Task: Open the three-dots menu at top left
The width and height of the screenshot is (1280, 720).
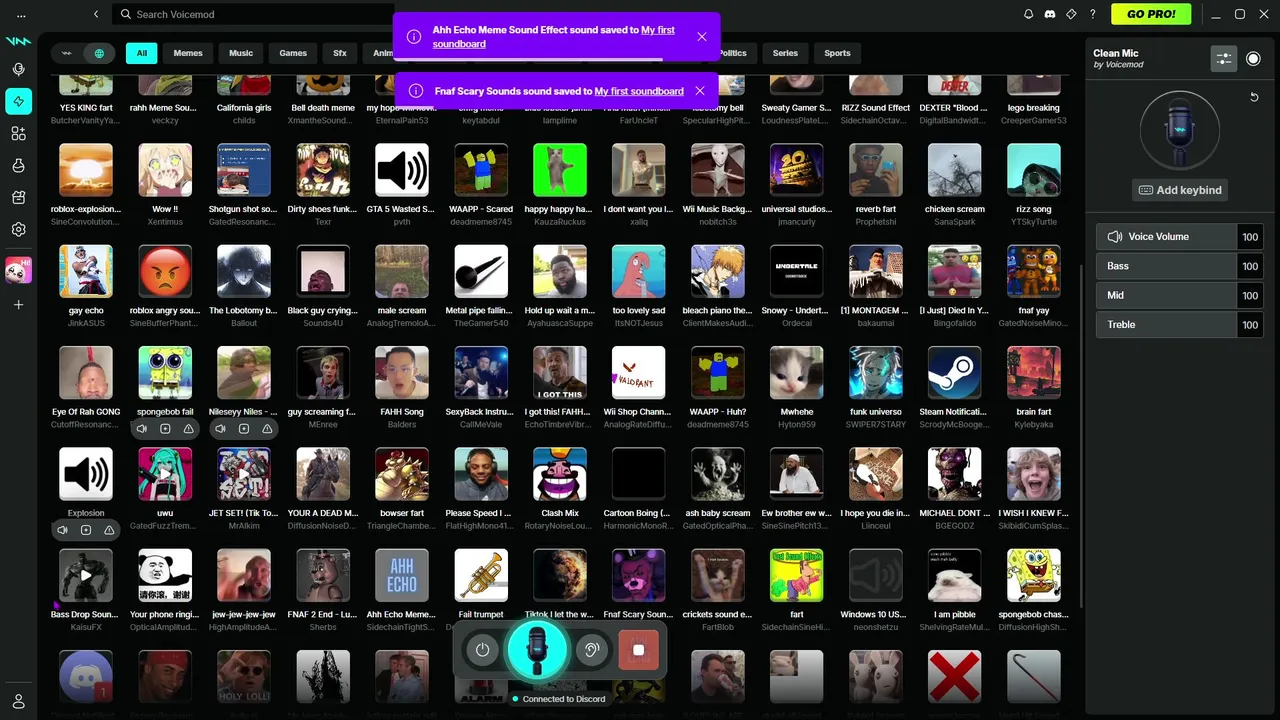Action: pos(21,15)
